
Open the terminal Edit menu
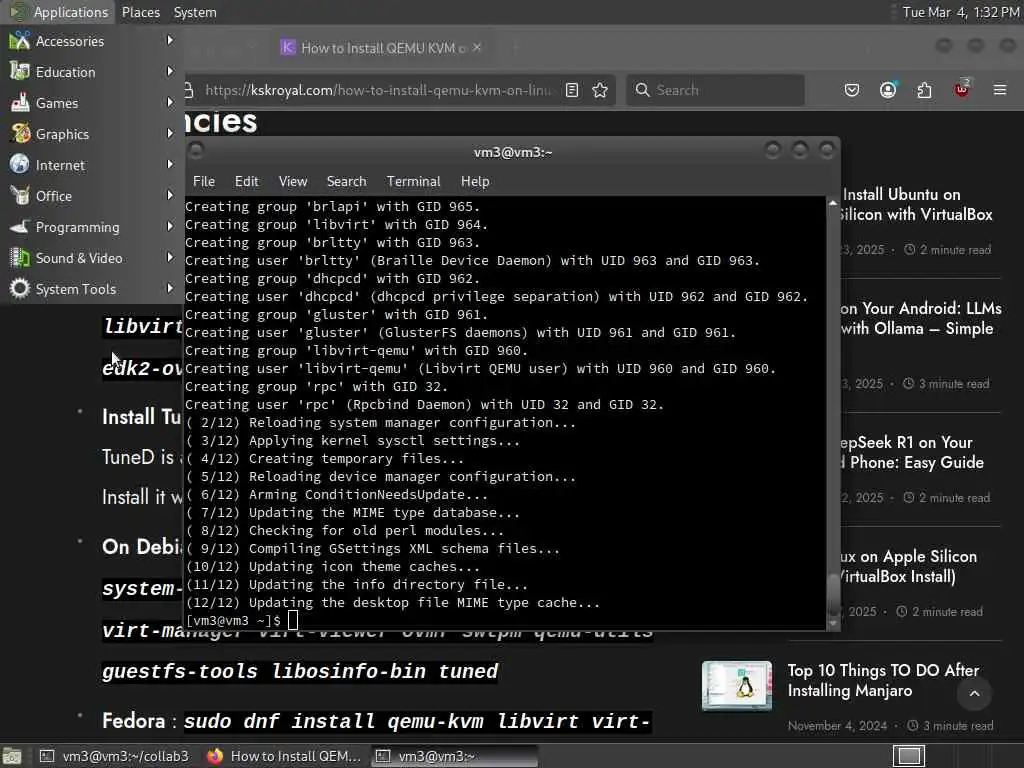pos(246,182)
